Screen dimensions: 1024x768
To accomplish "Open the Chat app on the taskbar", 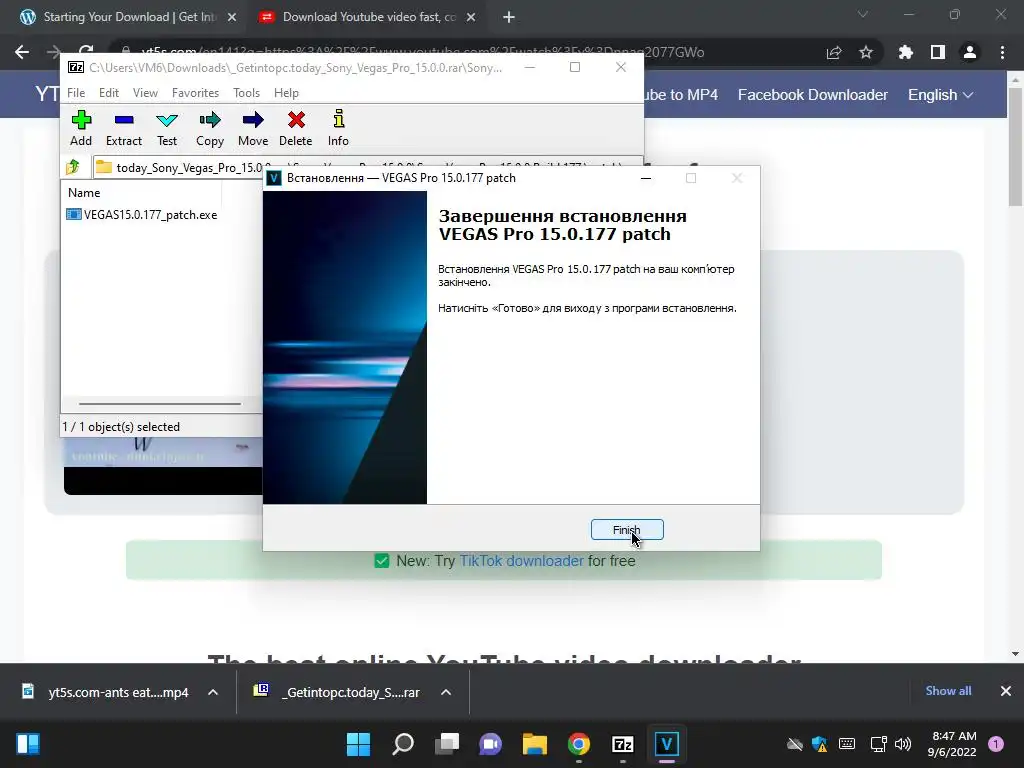I will [x=490, y=744].
